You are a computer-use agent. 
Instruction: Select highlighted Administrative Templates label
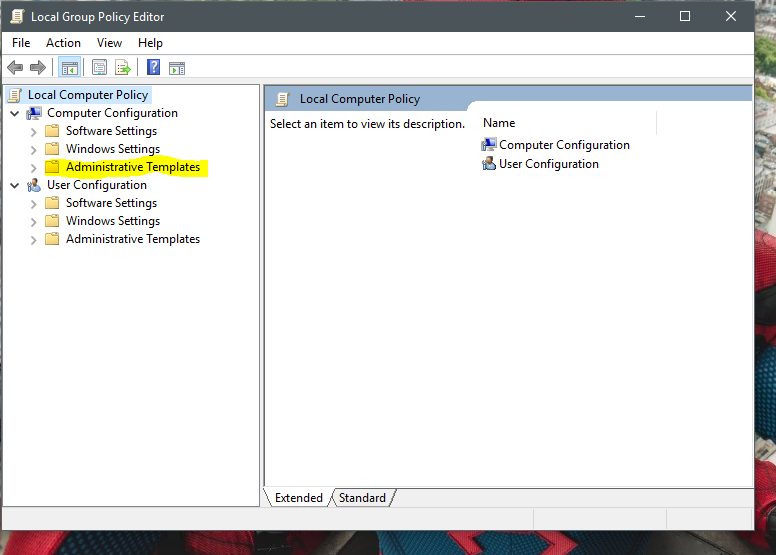pos(133,167)
